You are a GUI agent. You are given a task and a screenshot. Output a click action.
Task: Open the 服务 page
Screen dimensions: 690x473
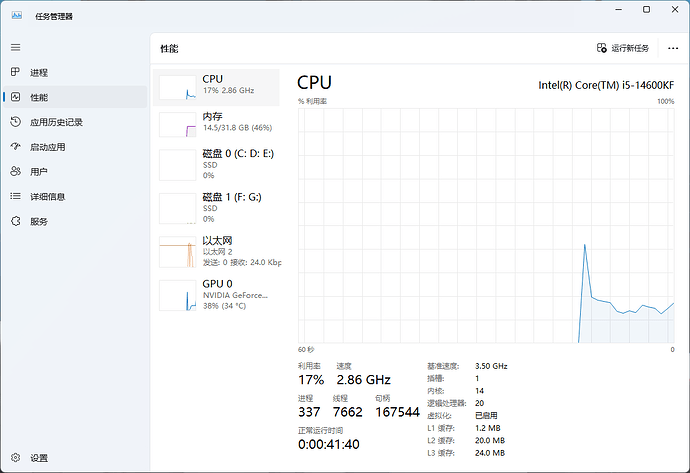(x=75, y=221)
